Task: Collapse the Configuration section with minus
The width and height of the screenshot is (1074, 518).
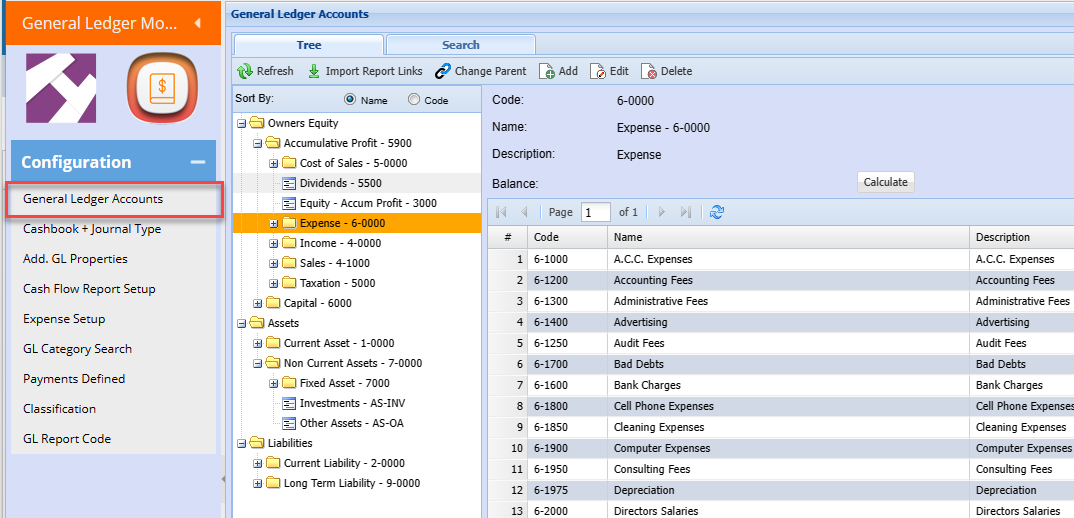Action: point(198,162)
